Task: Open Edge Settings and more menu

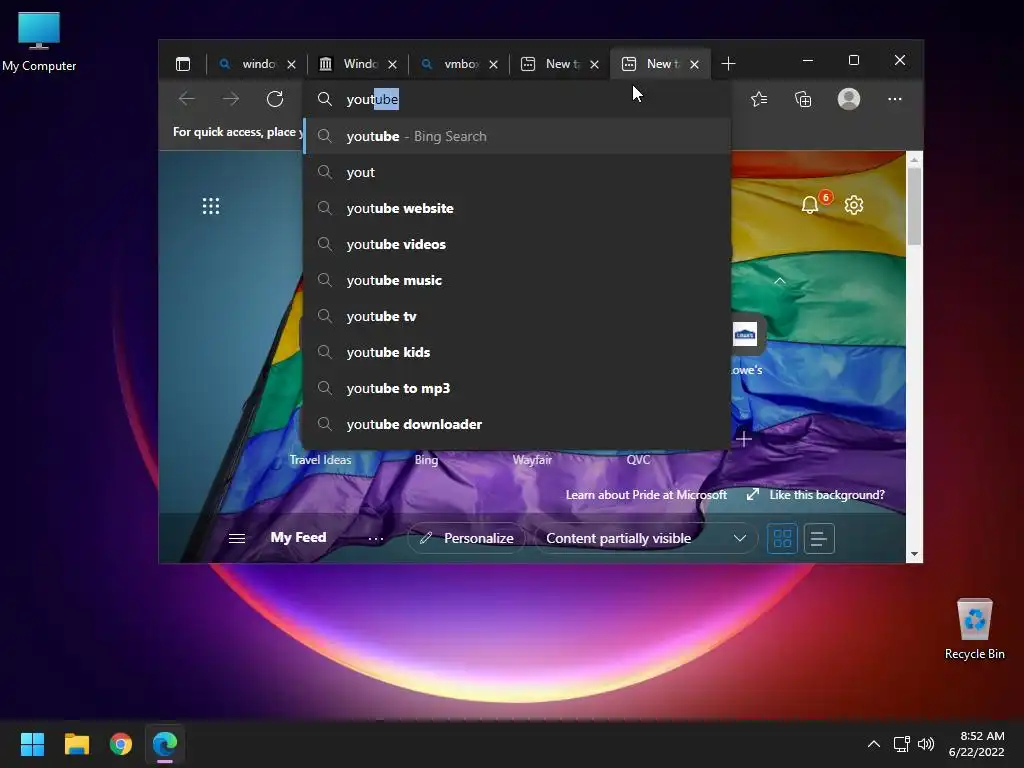Action: tap(895, 99)
